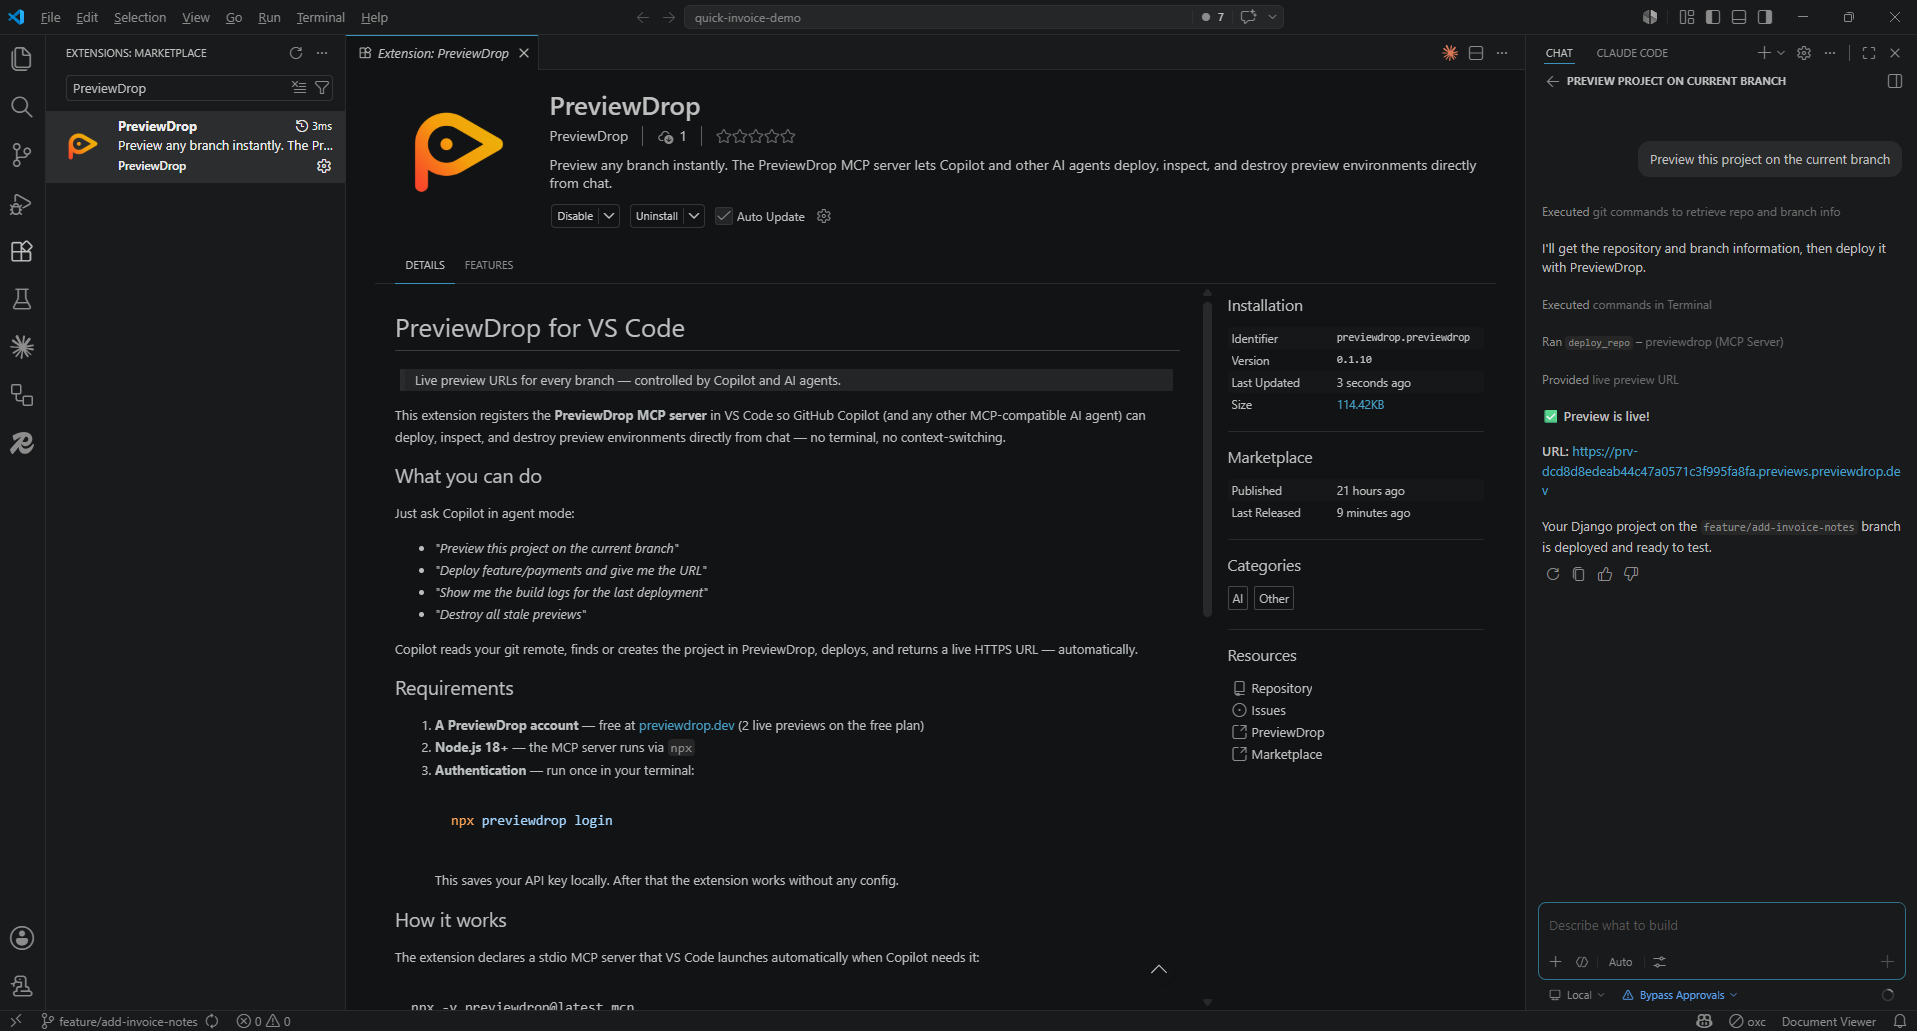Screen dimensions: 1917x1031
Task: Synchronize changes in status bar
Action: (x=212, y=1021)
